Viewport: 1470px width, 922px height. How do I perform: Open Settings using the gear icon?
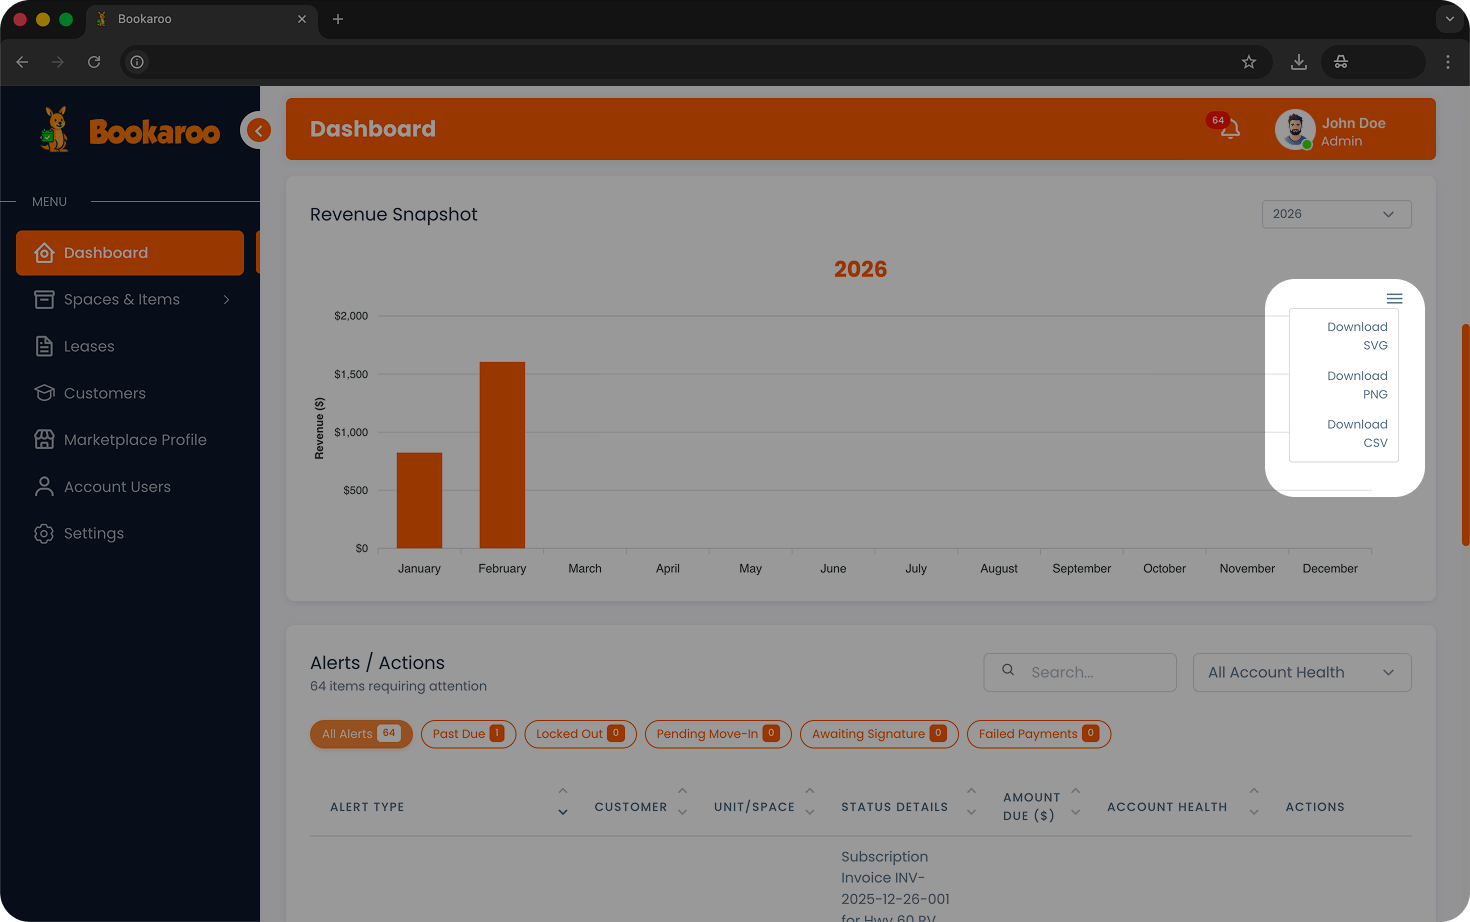(44, 533)
